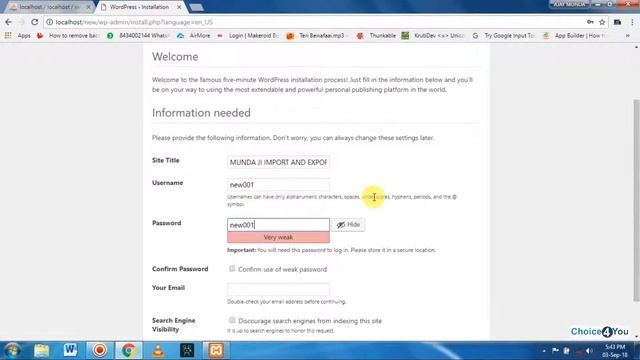The width and height of the screenshot is (640, 360).
Task: Open screen recorder taskbar icon
Action: tap(100, 350)
